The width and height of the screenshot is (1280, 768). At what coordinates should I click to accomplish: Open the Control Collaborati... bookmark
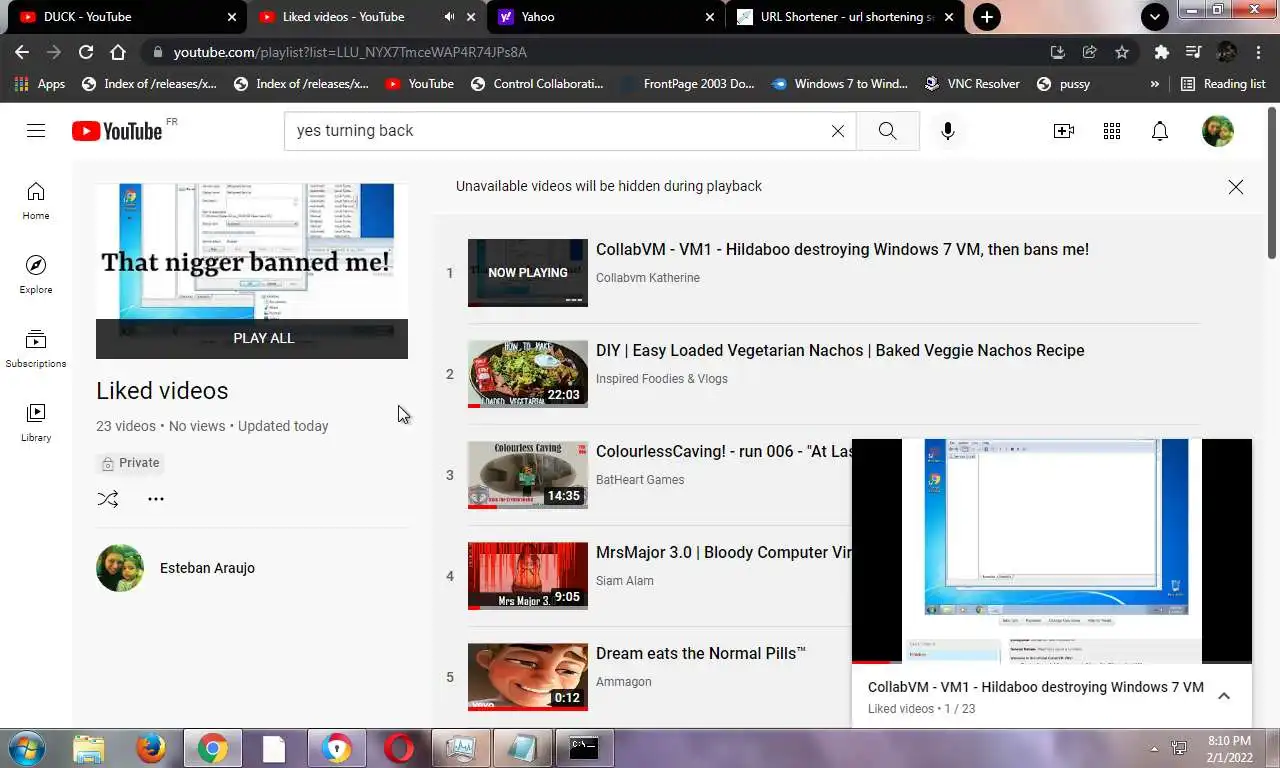click(537, 84)
